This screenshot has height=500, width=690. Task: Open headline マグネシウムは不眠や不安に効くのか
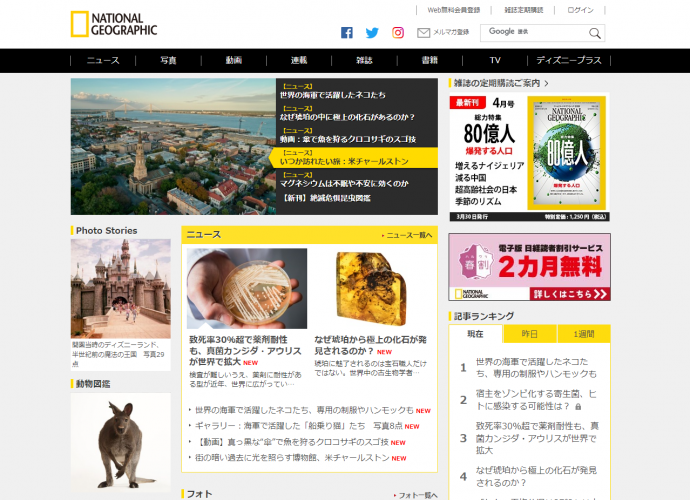pyautogui.click(x=344, y=183)
